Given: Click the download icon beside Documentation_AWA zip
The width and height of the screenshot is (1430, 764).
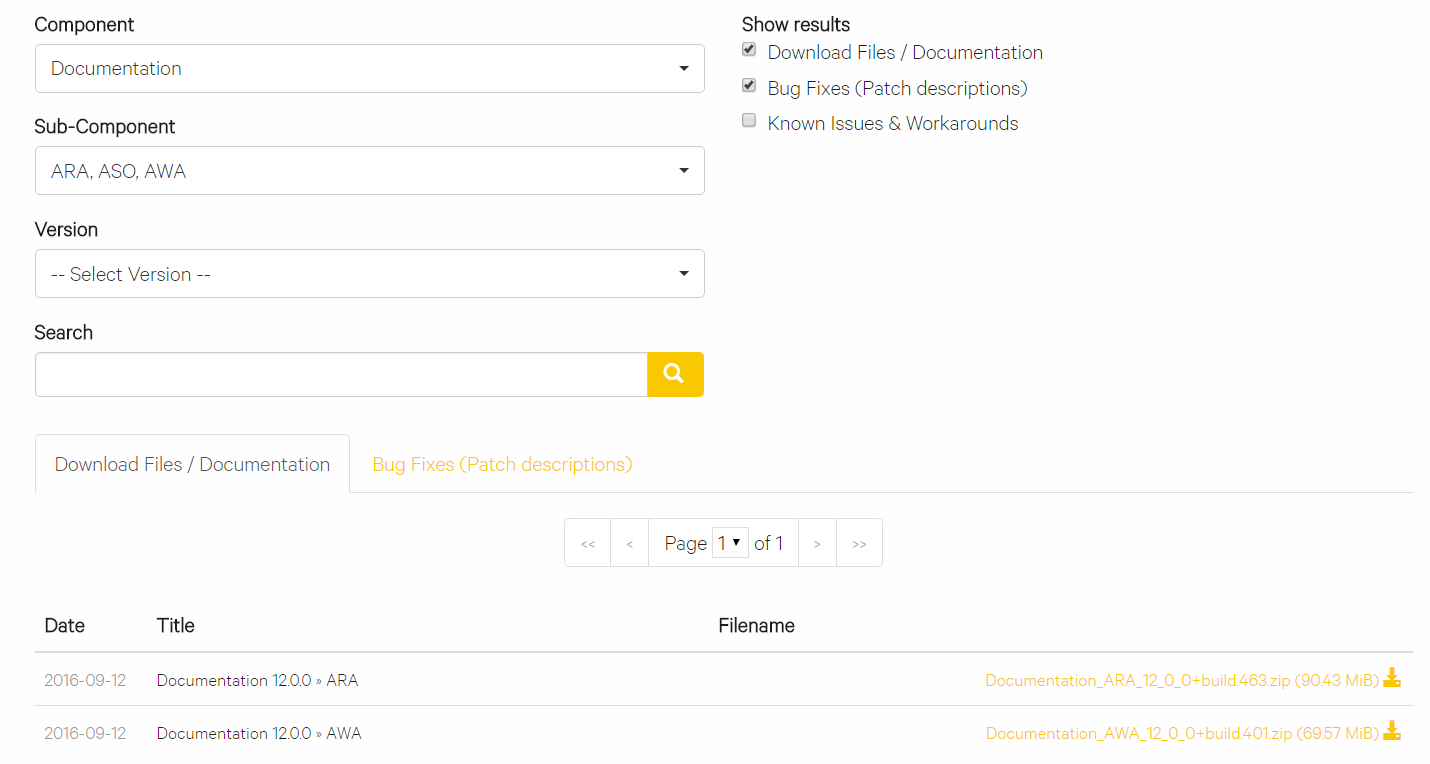Looking at the screenshot, I should [1392, 731].
